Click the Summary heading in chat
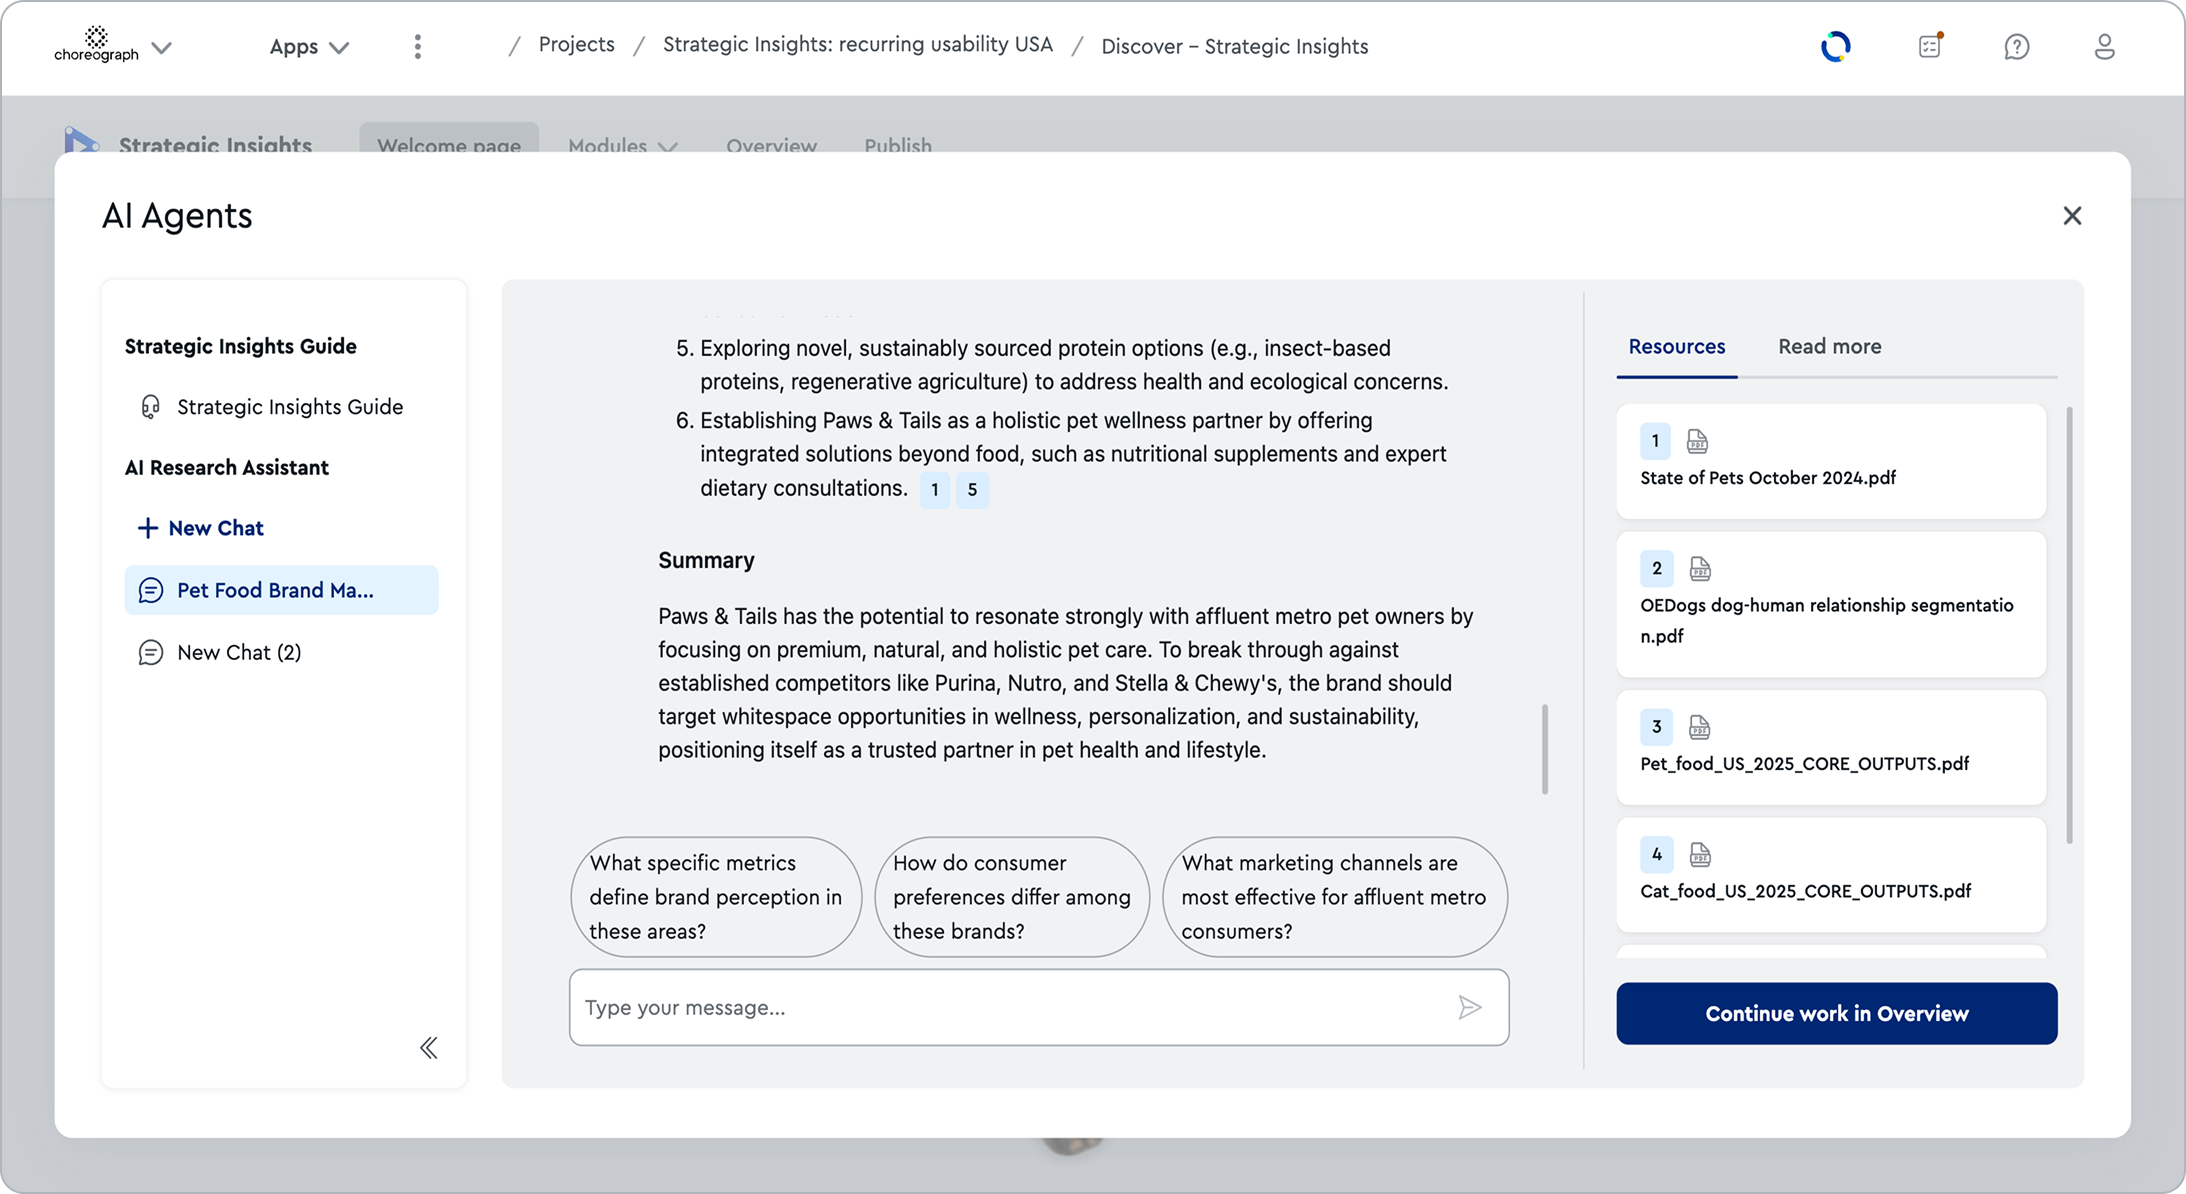The height and width of the screenshot is (1194, 2186). pos(706,561)
